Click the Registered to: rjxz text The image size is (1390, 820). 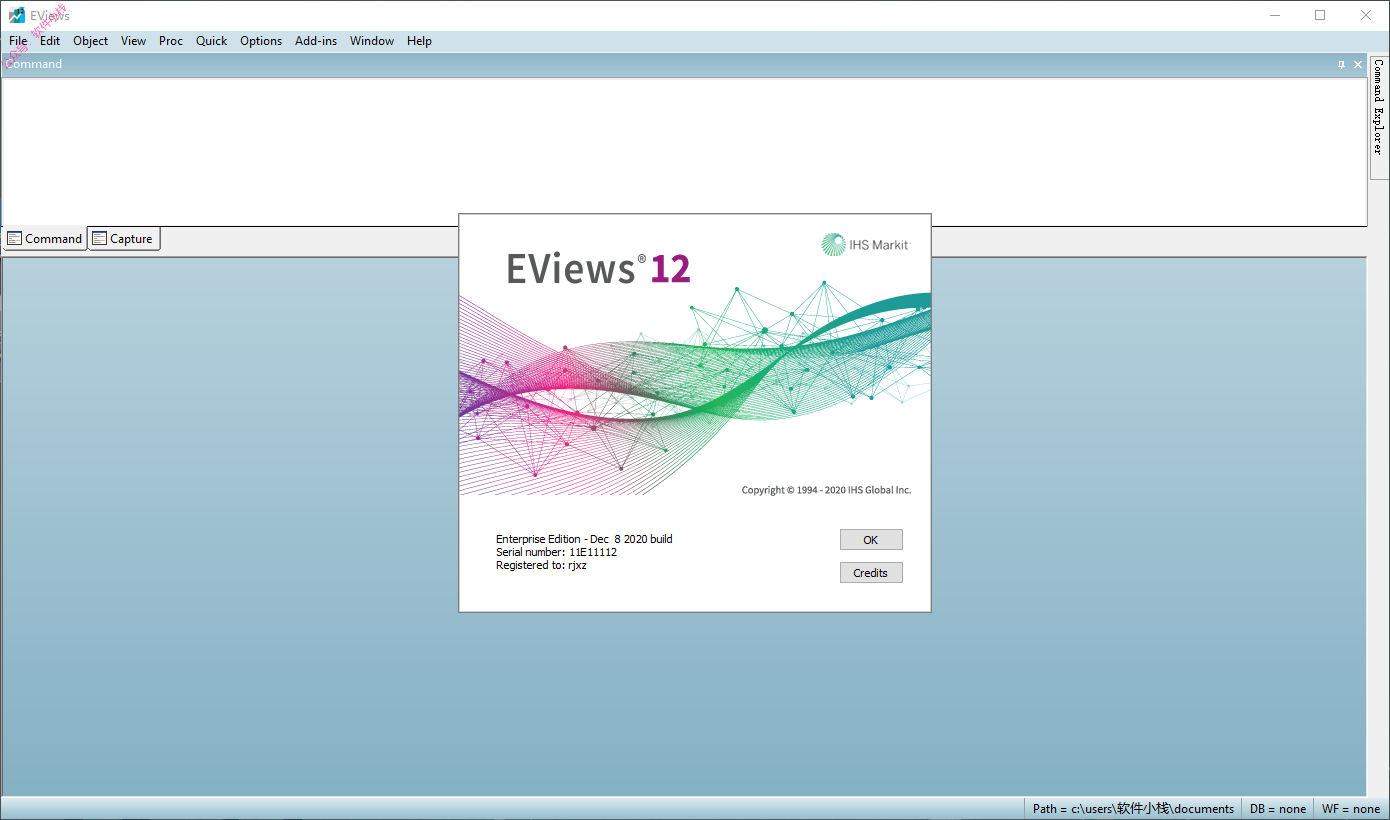coord(541,565)
